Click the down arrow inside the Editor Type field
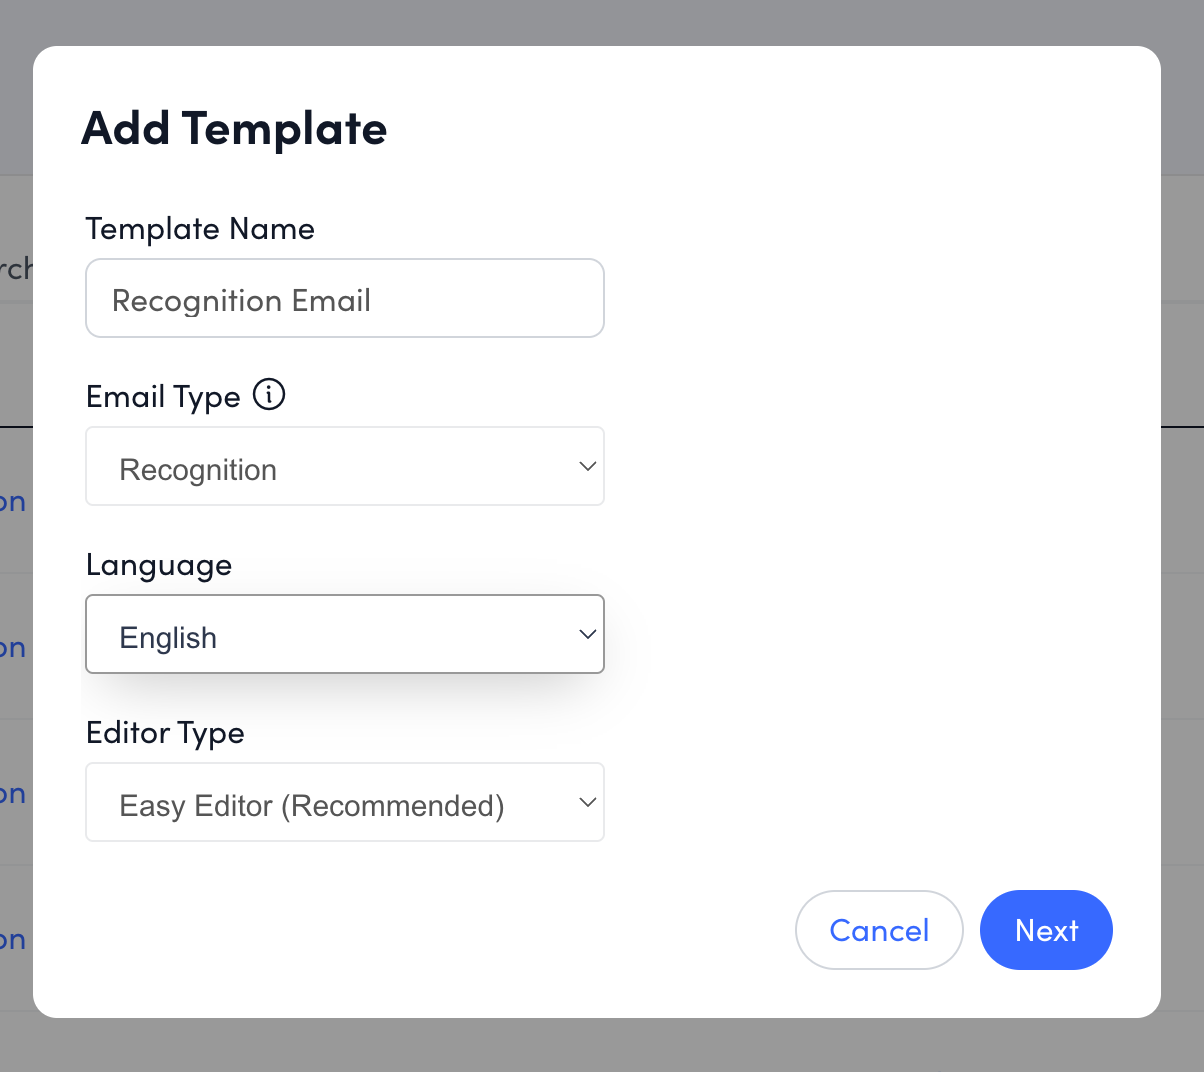The width and height of the screenshot is (1204, 1072). pyautogui.click(x=588, y=802)
